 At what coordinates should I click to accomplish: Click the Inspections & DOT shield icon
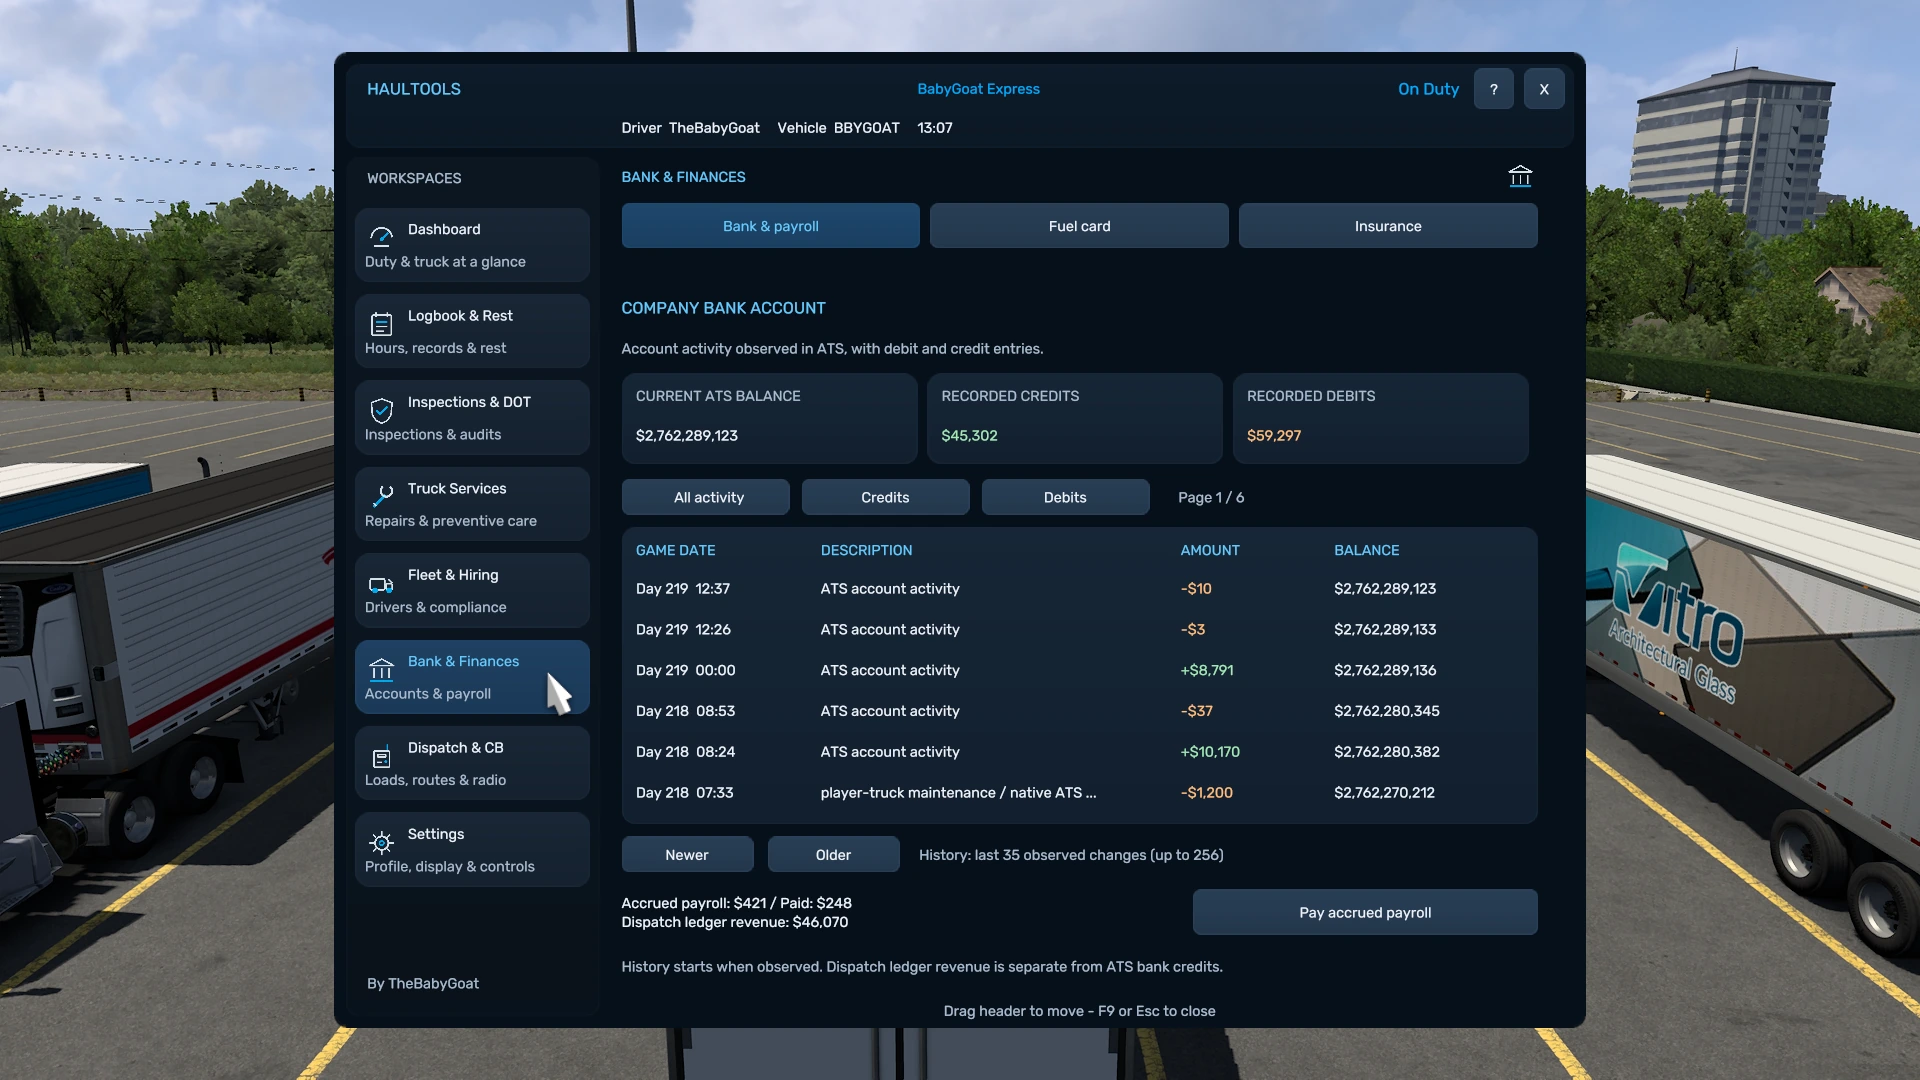tap(381, 410)
